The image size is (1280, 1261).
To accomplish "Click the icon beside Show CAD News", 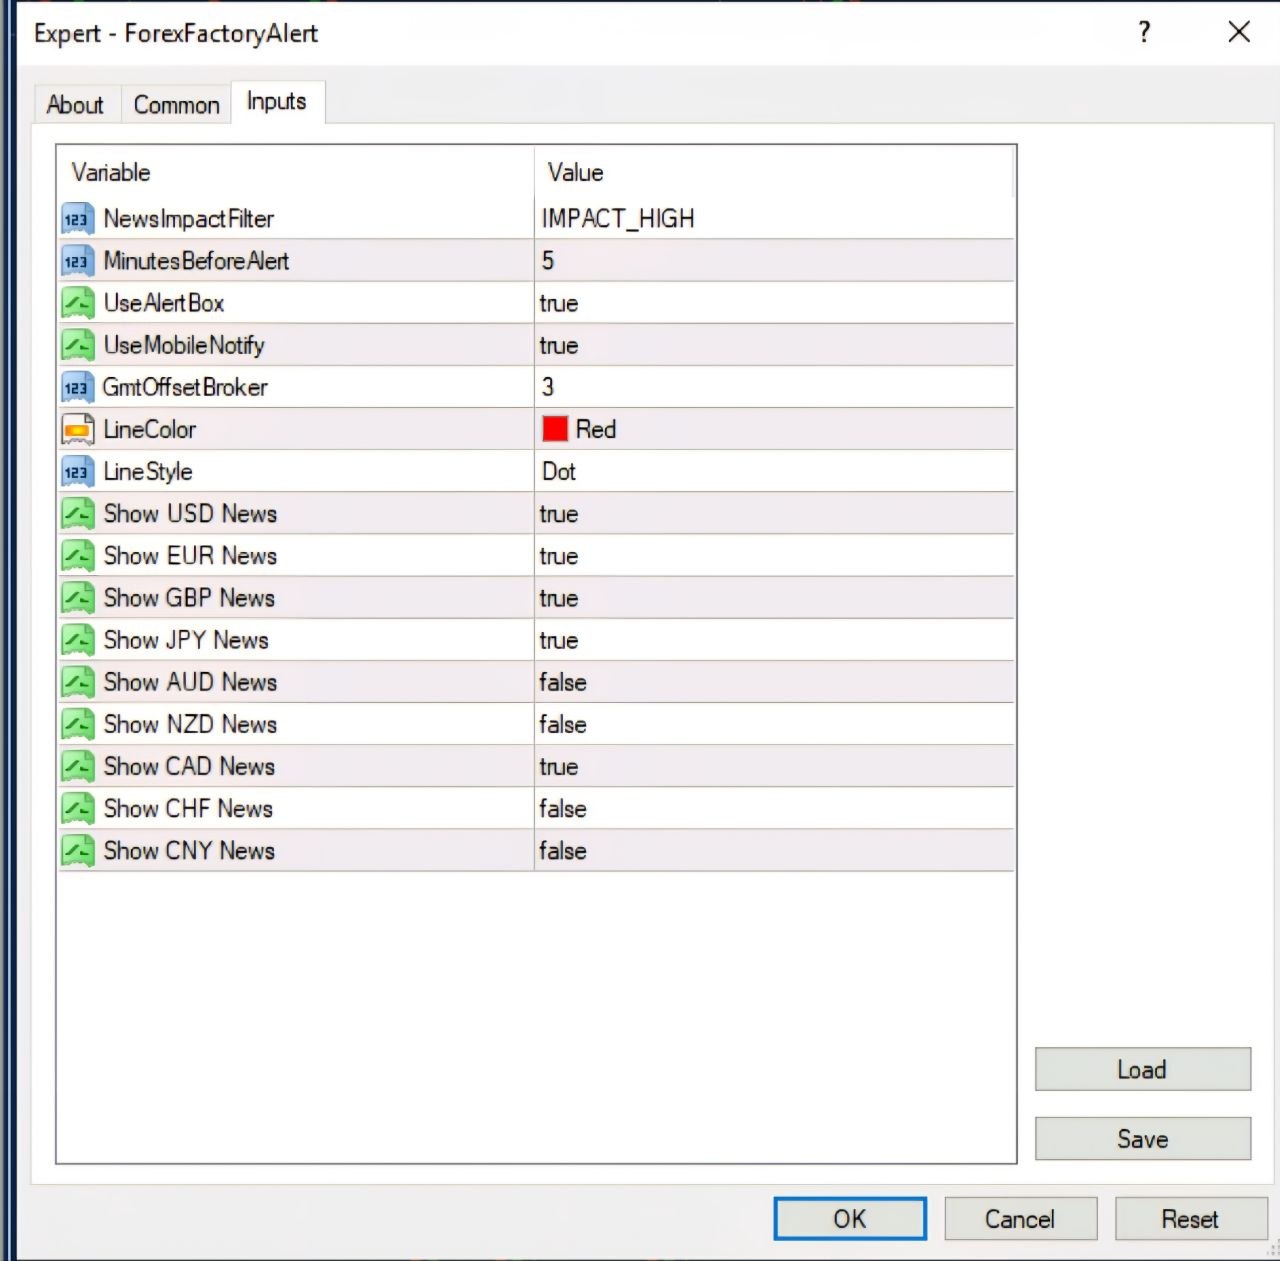I will [x=78, y=766].
